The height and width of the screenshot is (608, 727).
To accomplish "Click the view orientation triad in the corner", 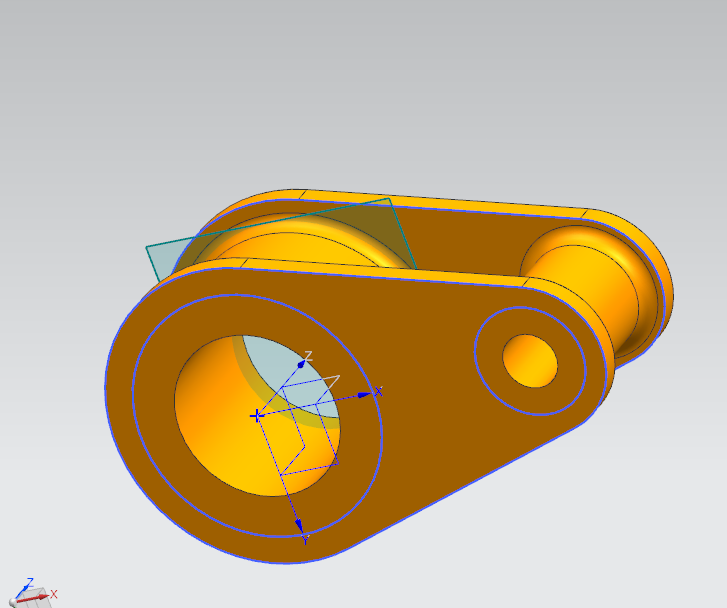I will tap(31, 594).
